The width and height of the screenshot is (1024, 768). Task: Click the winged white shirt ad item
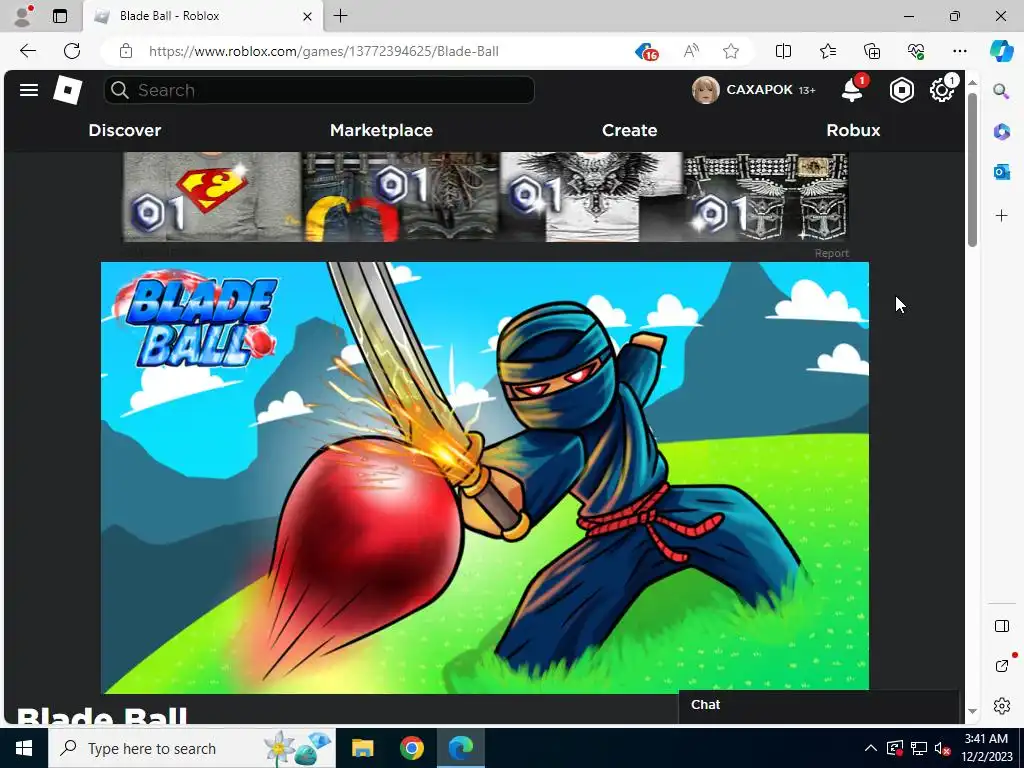591,197
